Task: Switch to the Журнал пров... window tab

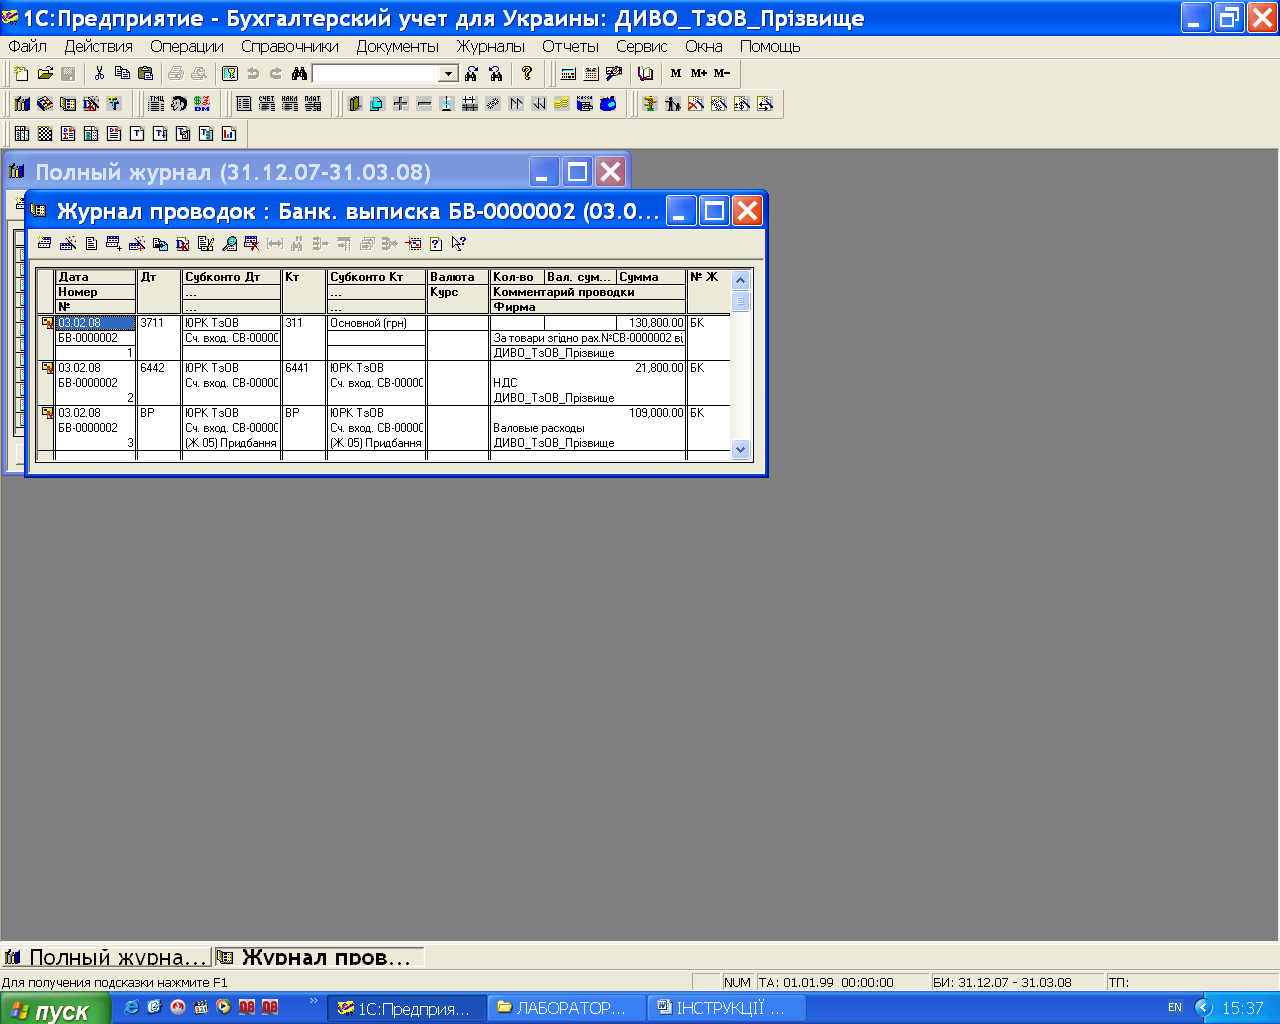Action: point(319,957)
